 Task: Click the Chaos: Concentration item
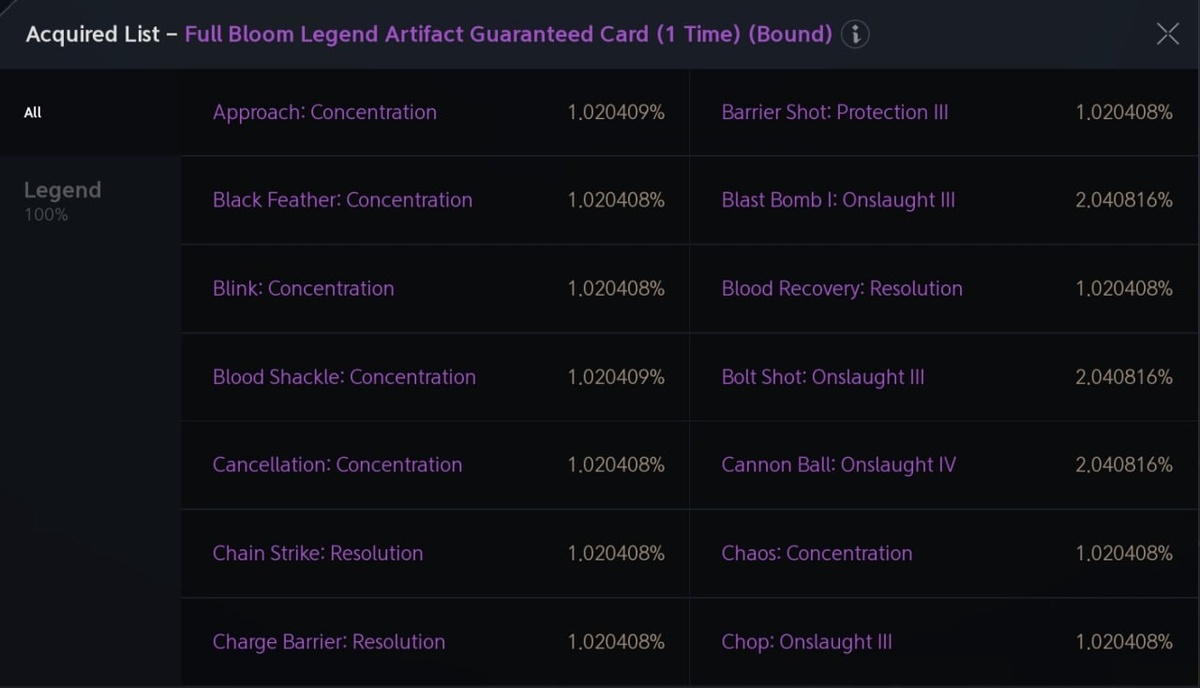click(817, 553)
